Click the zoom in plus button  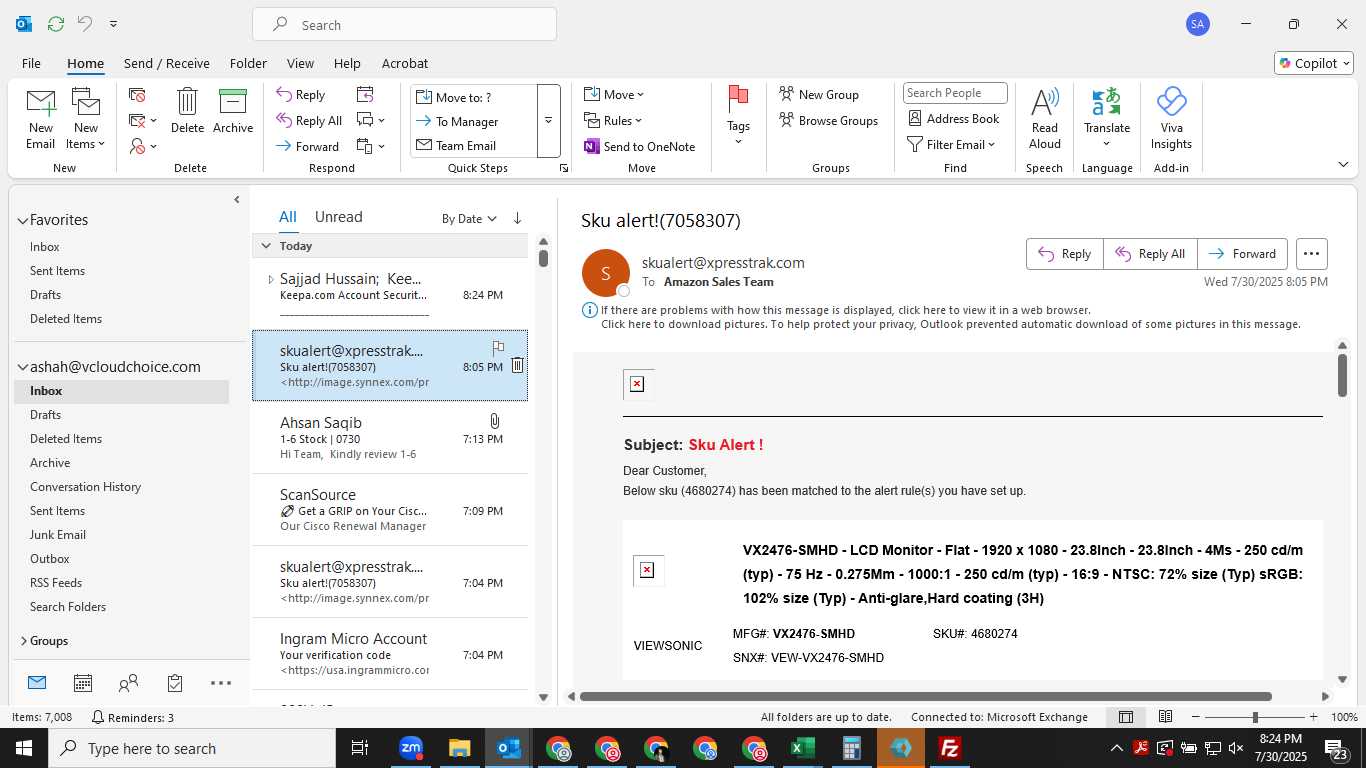(1314, 717)
